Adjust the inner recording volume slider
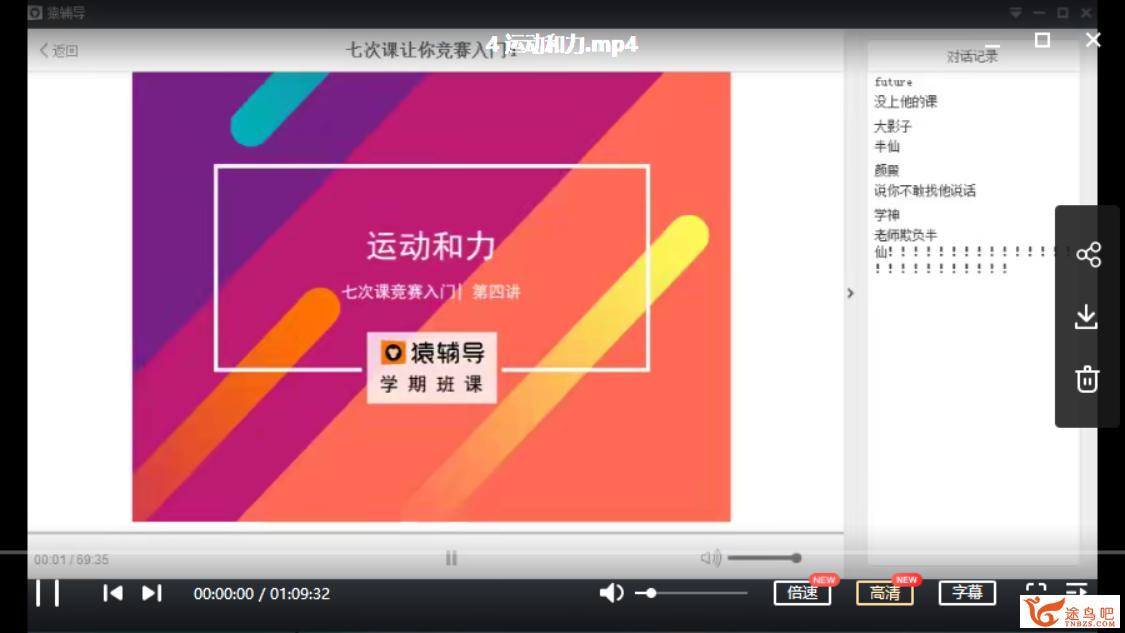The height and width of the screenshot is (633, 1125). 764,558
